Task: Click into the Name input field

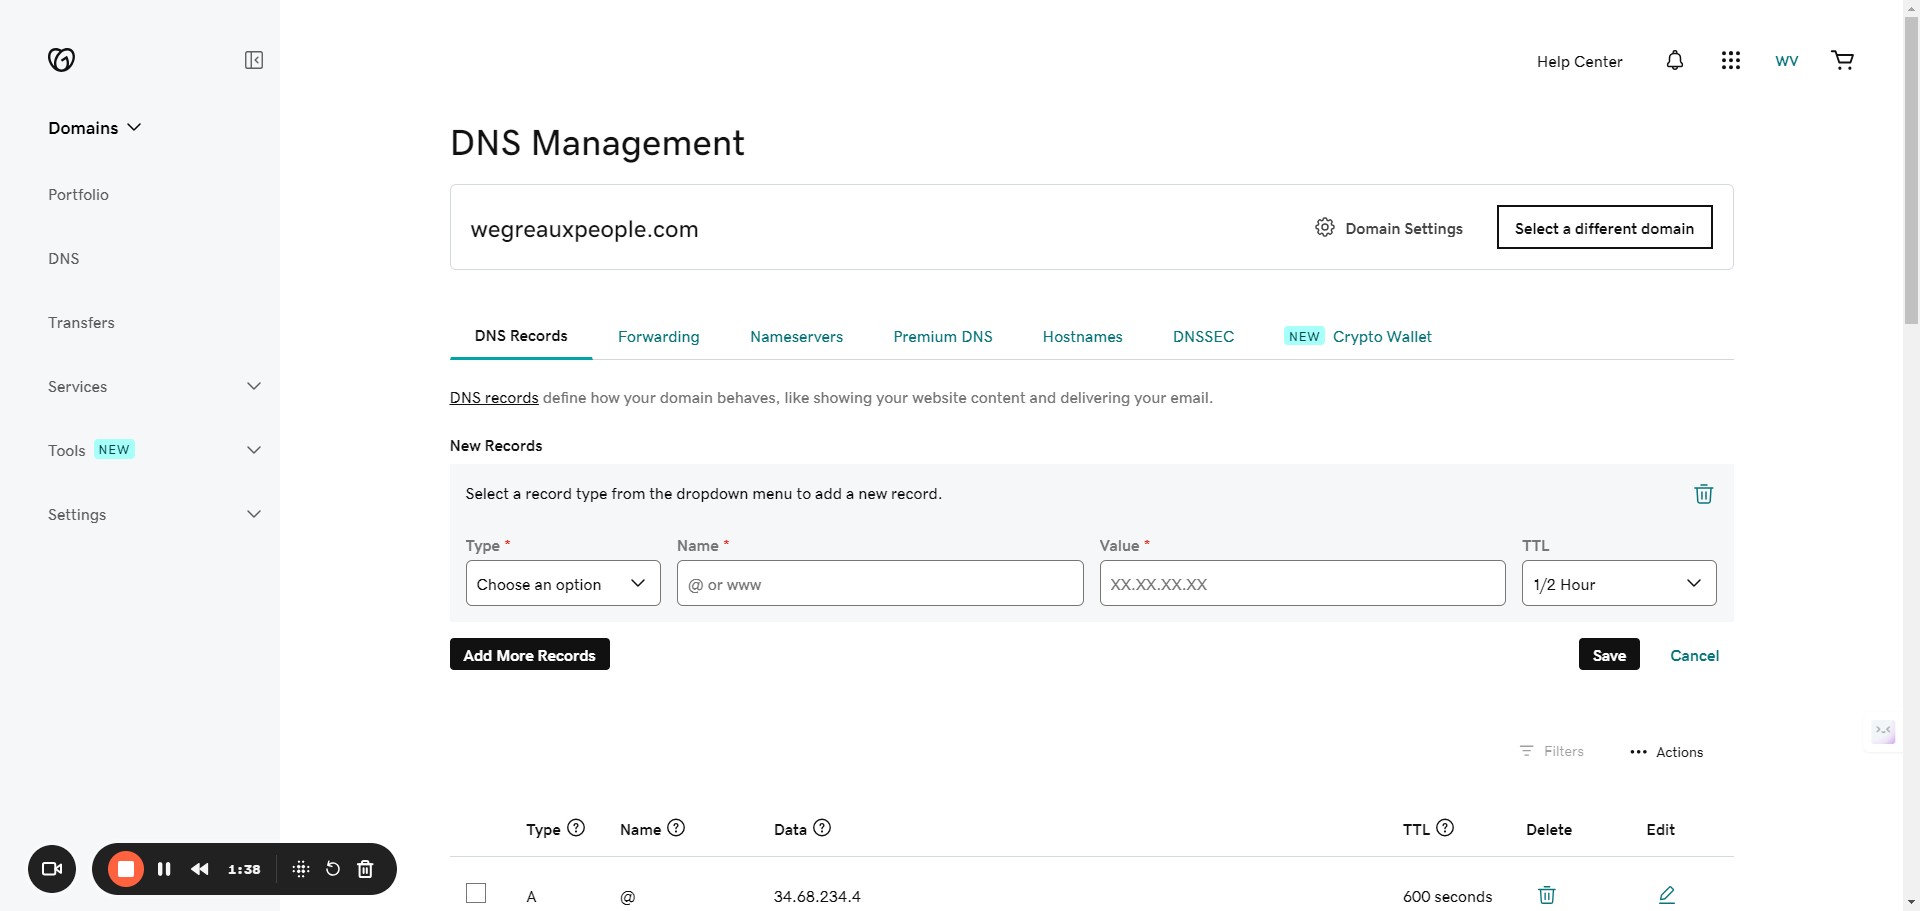Action: click(x=879, y=584)
